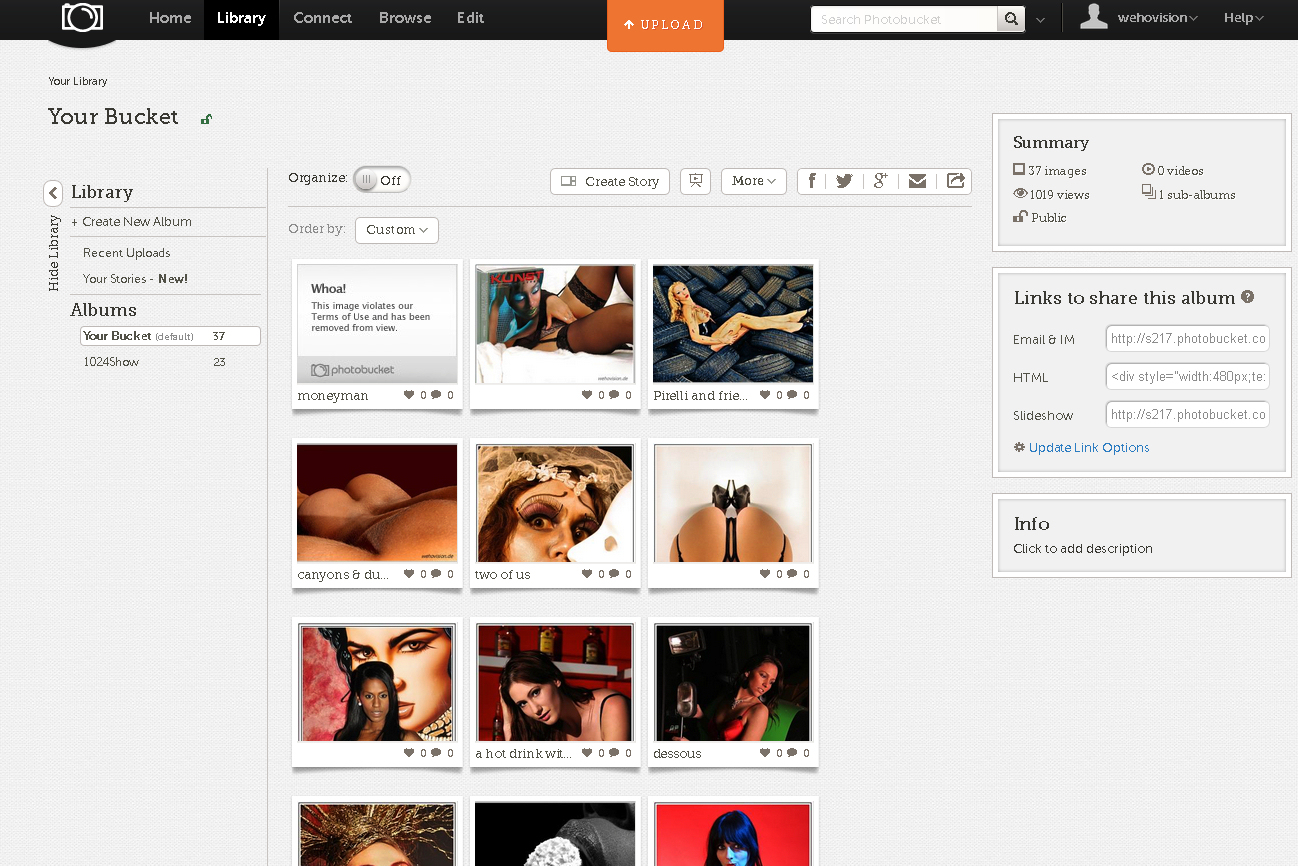Click the Photobucket camera logo

click(83, 18)
